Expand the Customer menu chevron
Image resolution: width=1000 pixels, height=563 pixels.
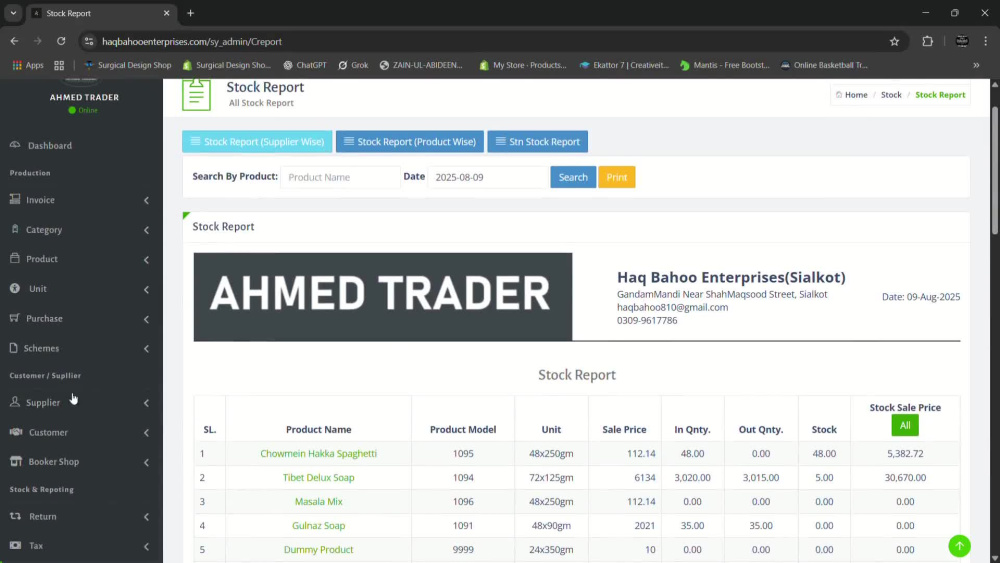tap(146, 432)
